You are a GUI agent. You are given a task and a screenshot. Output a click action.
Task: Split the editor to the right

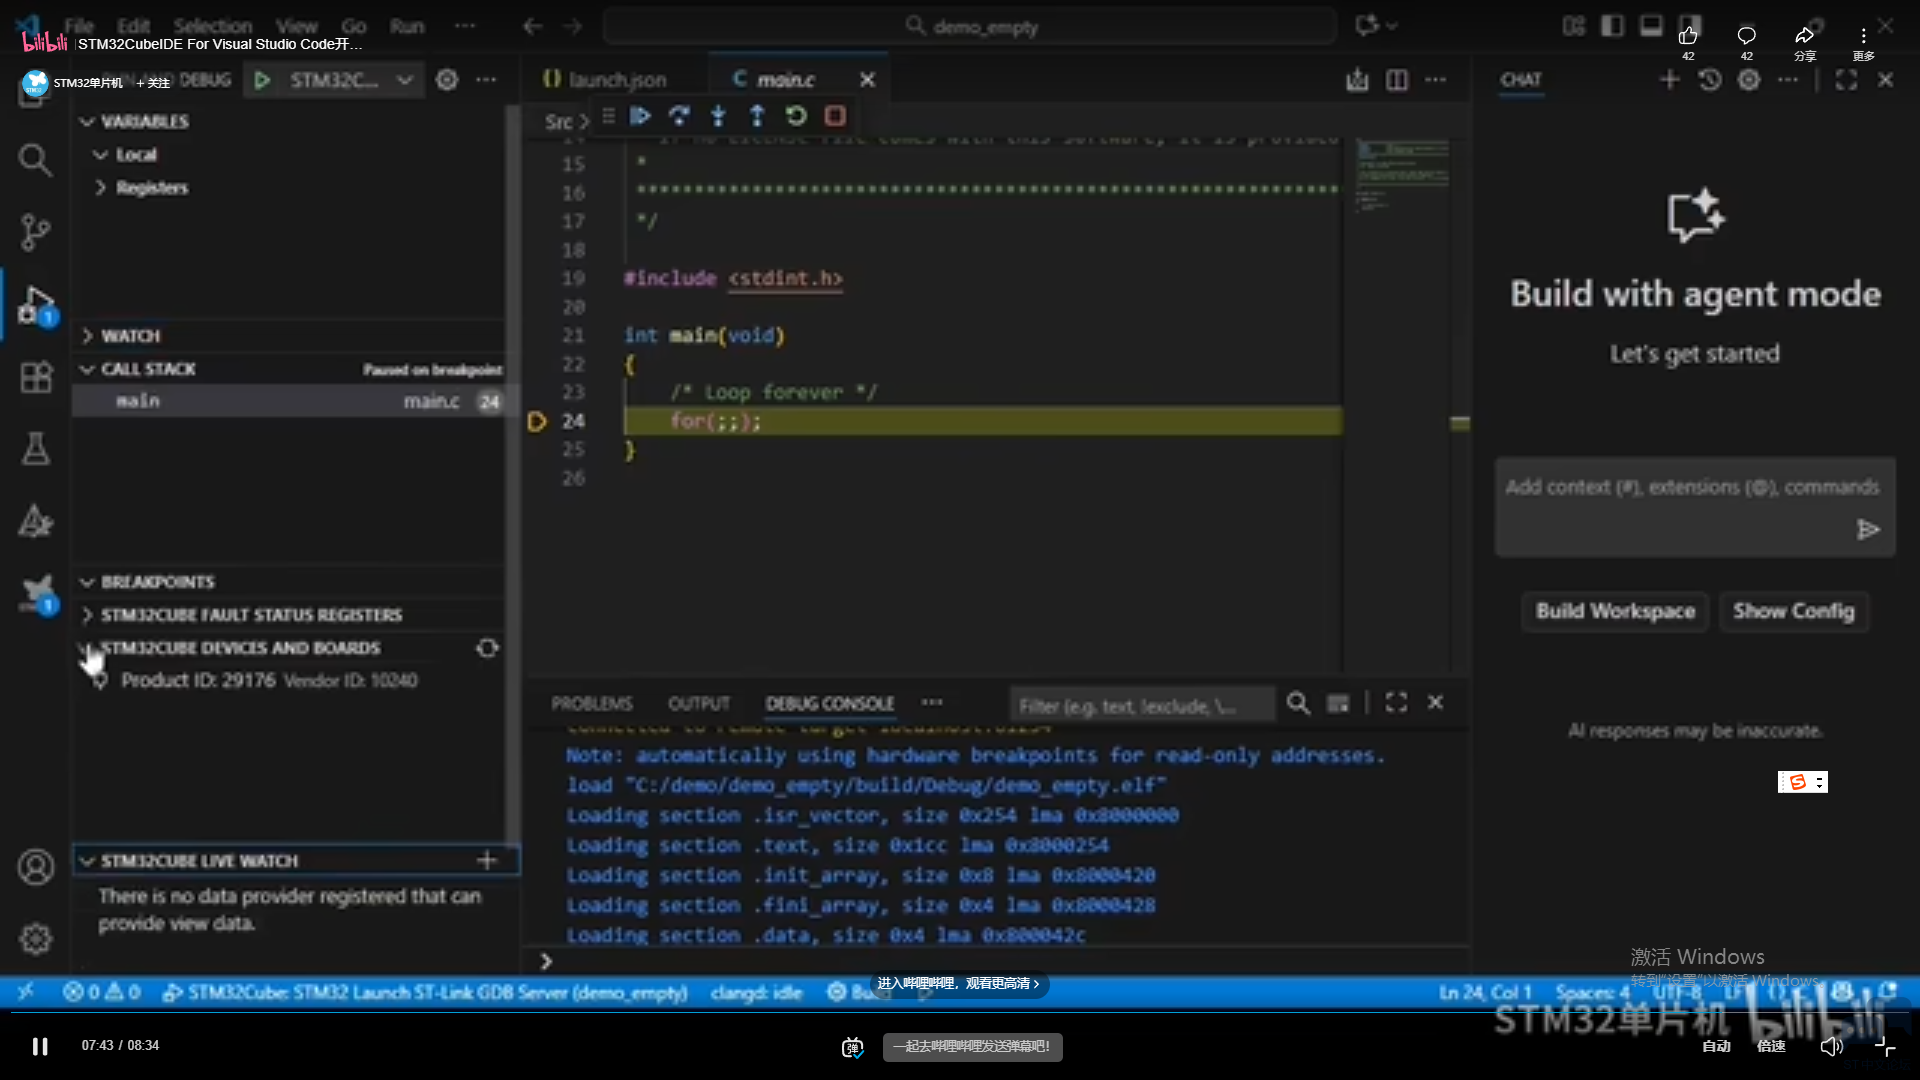(x=1397, y=80)
